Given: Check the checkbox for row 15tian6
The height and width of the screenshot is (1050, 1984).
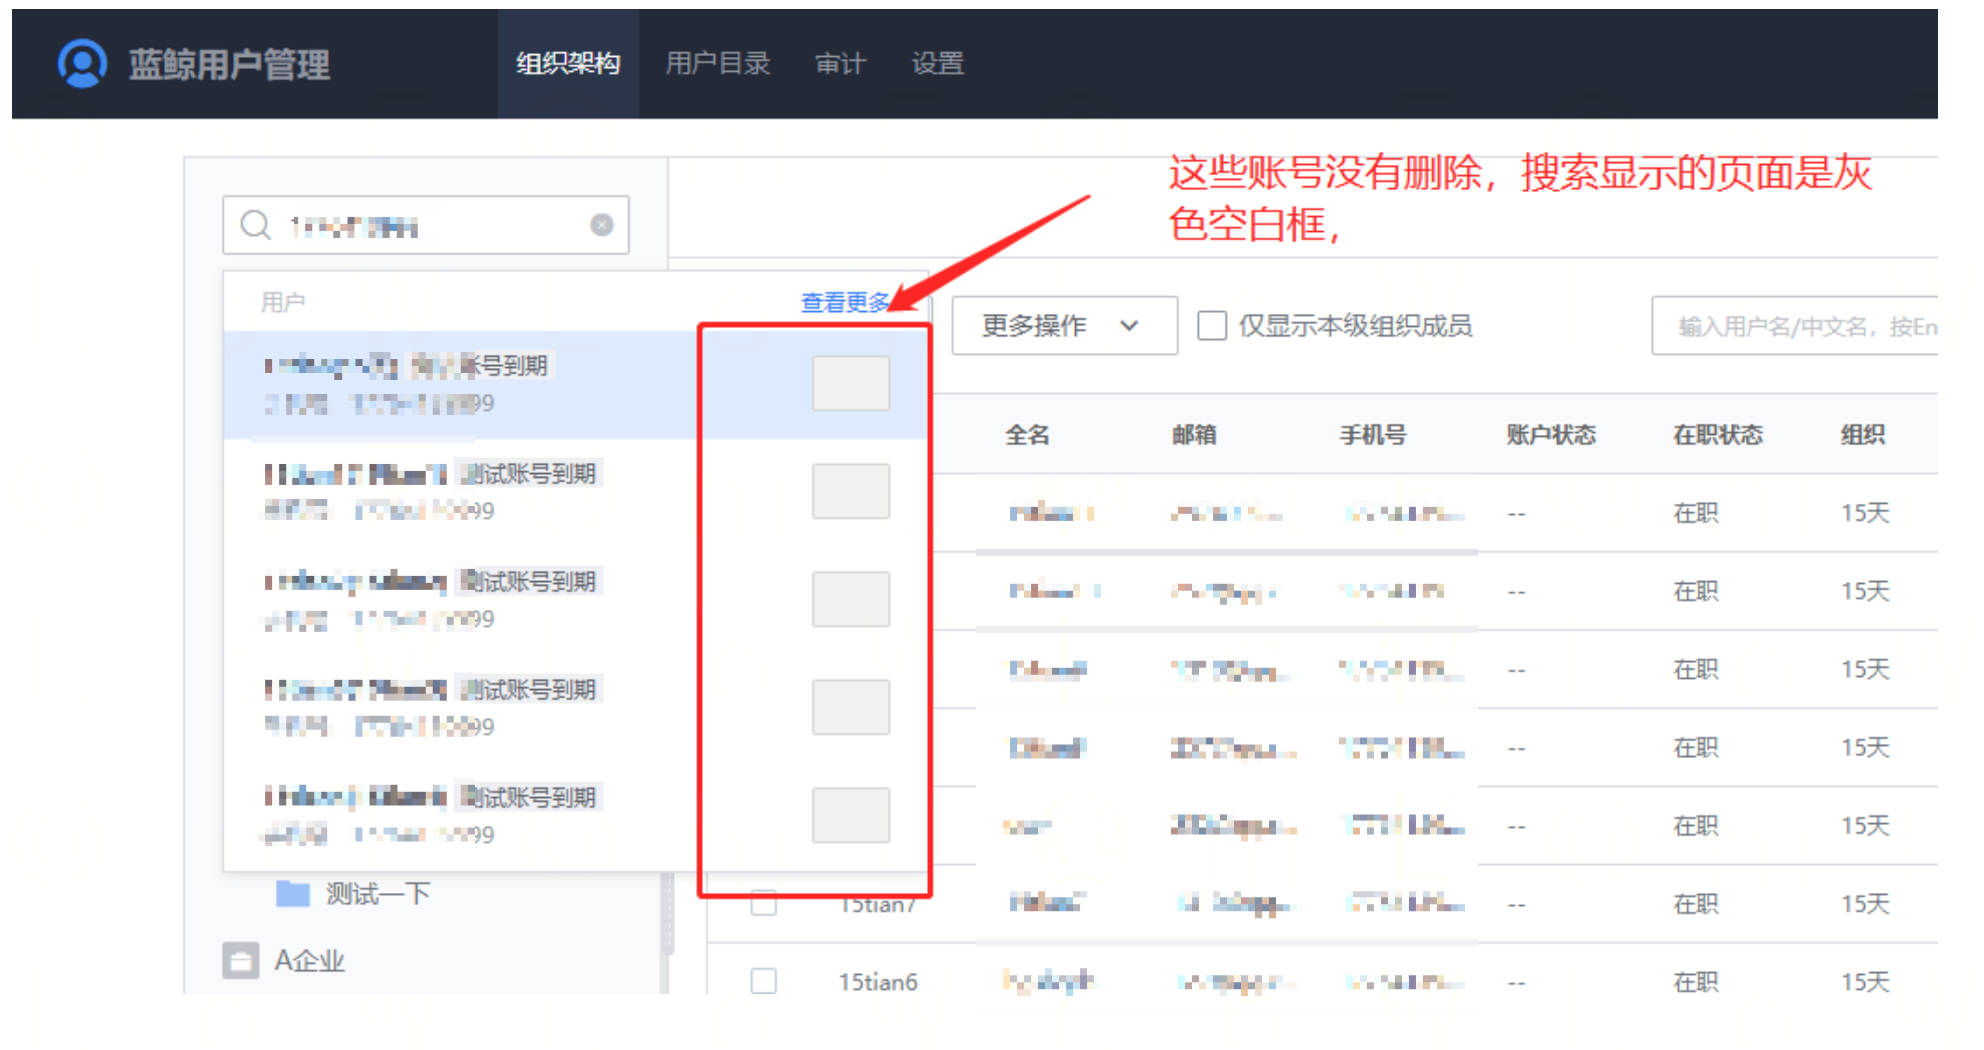Looking at the screenshot, I should (x=763, y=981).
